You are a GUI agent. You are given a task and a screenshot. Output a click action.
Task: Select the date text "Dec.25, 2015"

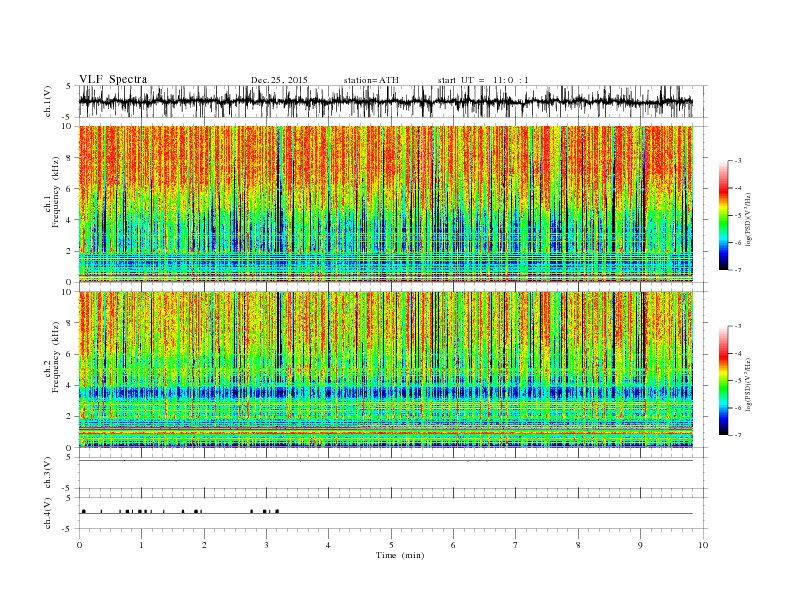[x=279, y=80]
